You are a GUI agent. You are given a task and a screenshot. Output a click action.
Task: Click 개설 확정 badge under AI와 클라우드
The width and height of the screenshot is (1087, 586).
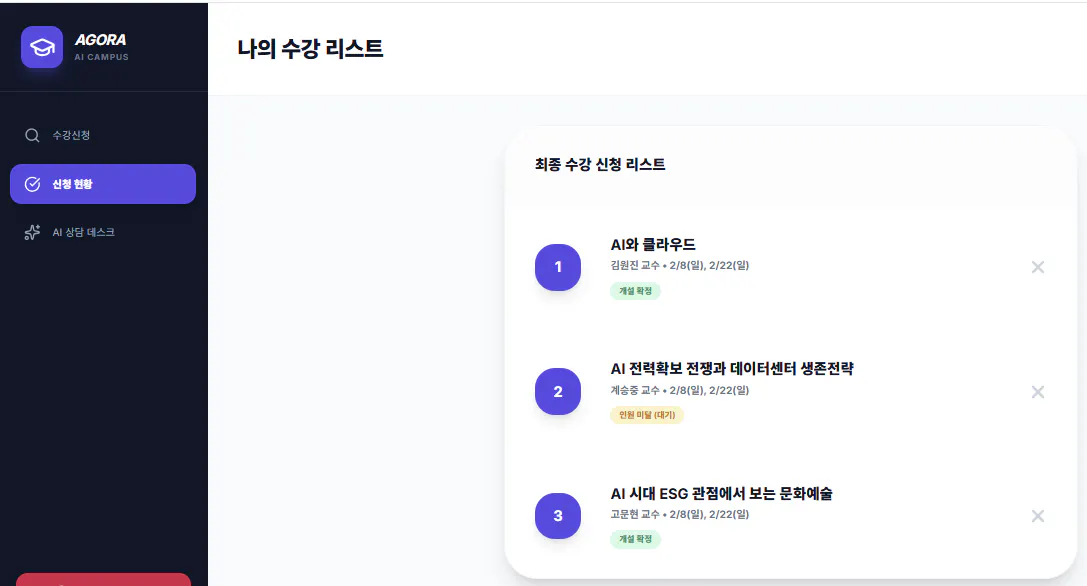click(635, 291)
